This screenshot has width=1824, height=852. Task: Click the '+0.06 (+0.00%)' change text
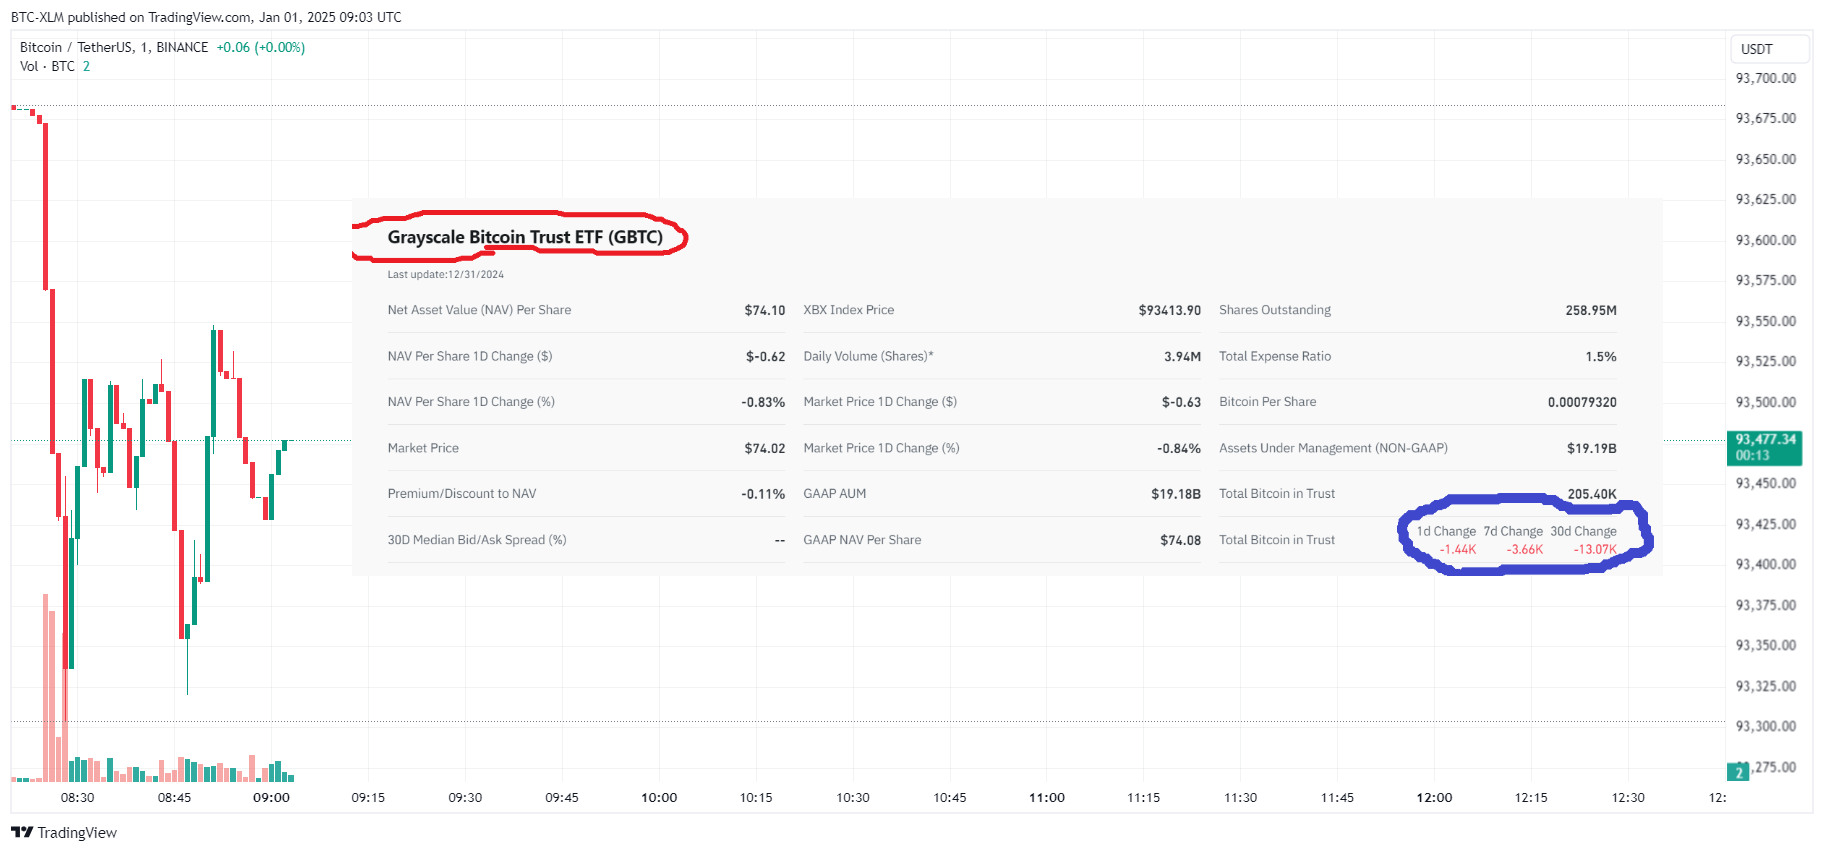click(261, 47)
